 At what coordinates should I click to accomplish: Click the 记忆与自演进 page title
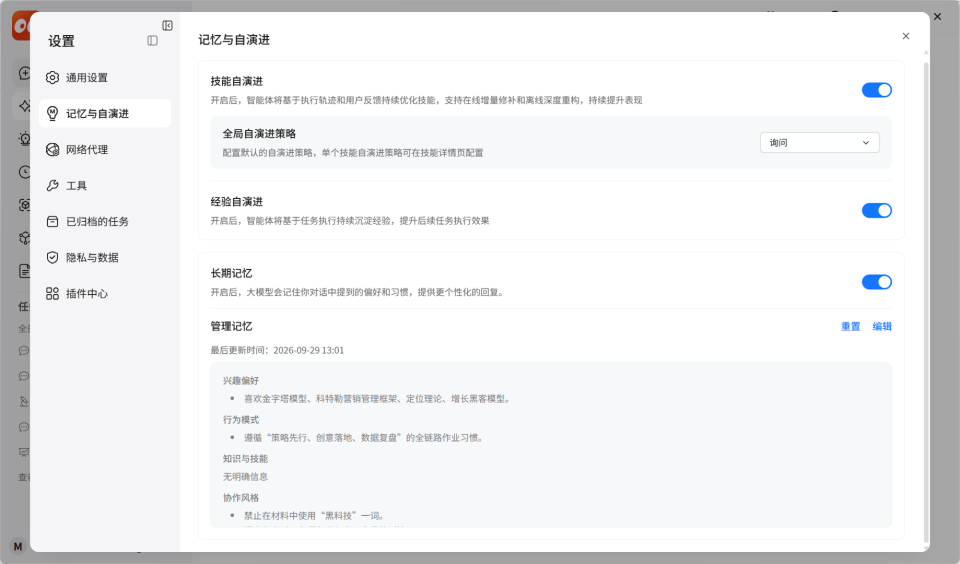[x=234, y=40]
